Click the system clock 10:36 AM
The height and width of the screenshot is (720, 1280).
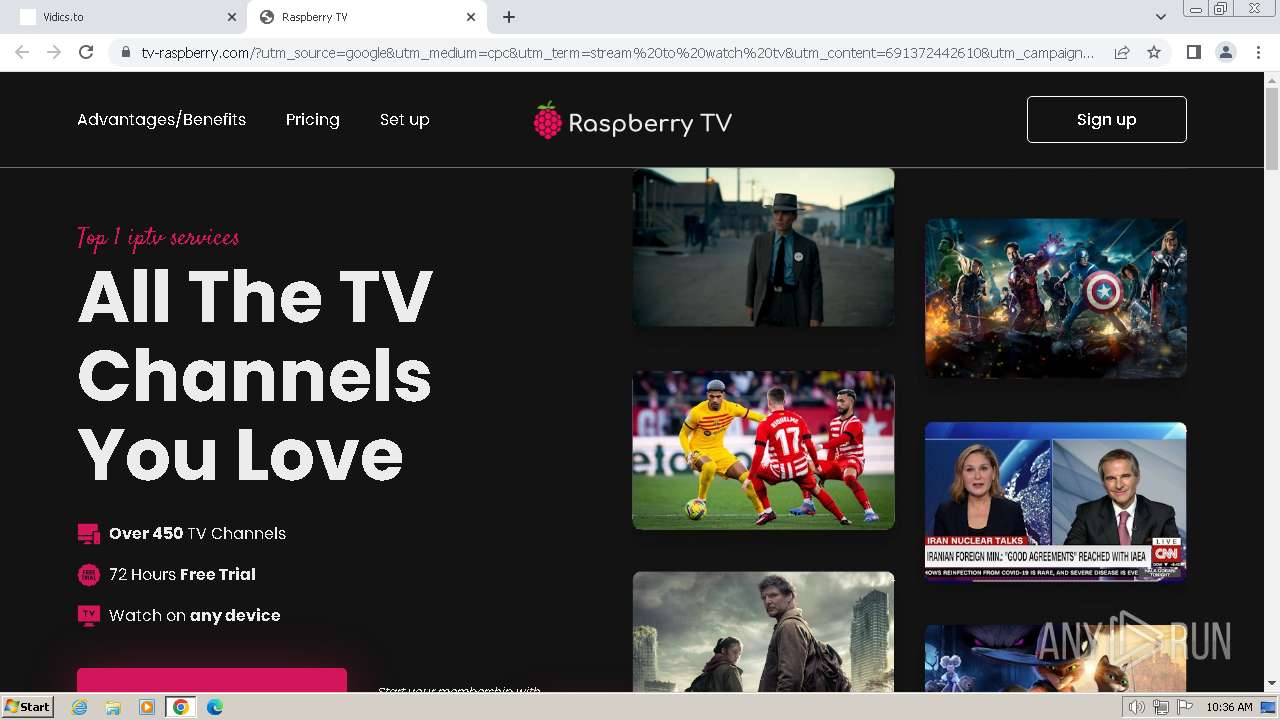1229,707
